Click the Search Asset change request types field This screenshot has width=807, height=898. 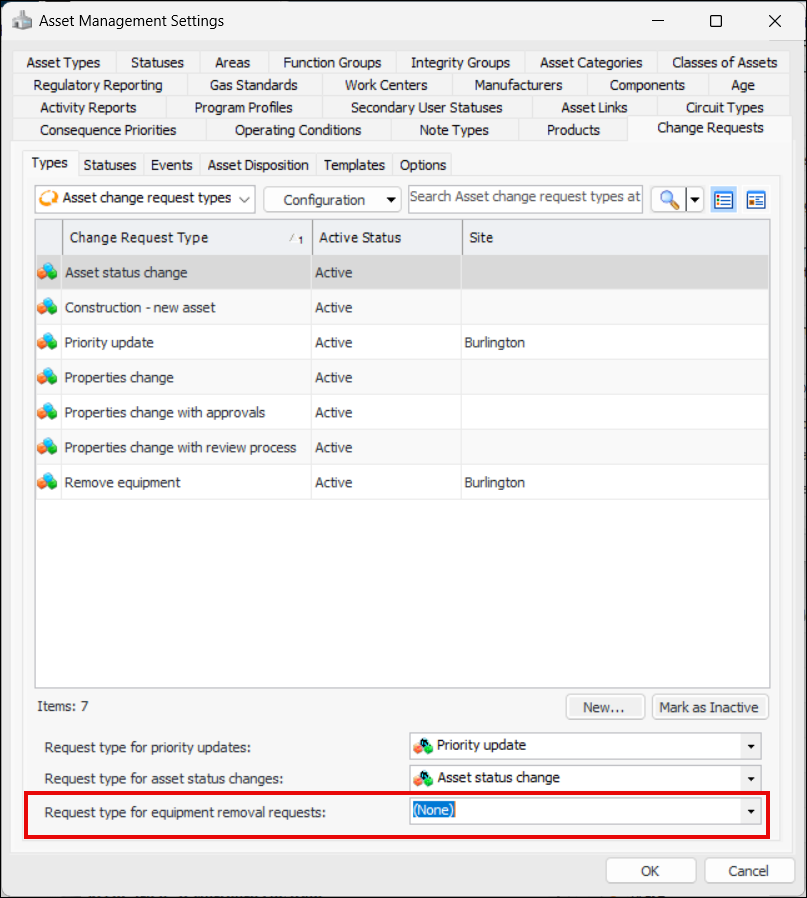525,199
